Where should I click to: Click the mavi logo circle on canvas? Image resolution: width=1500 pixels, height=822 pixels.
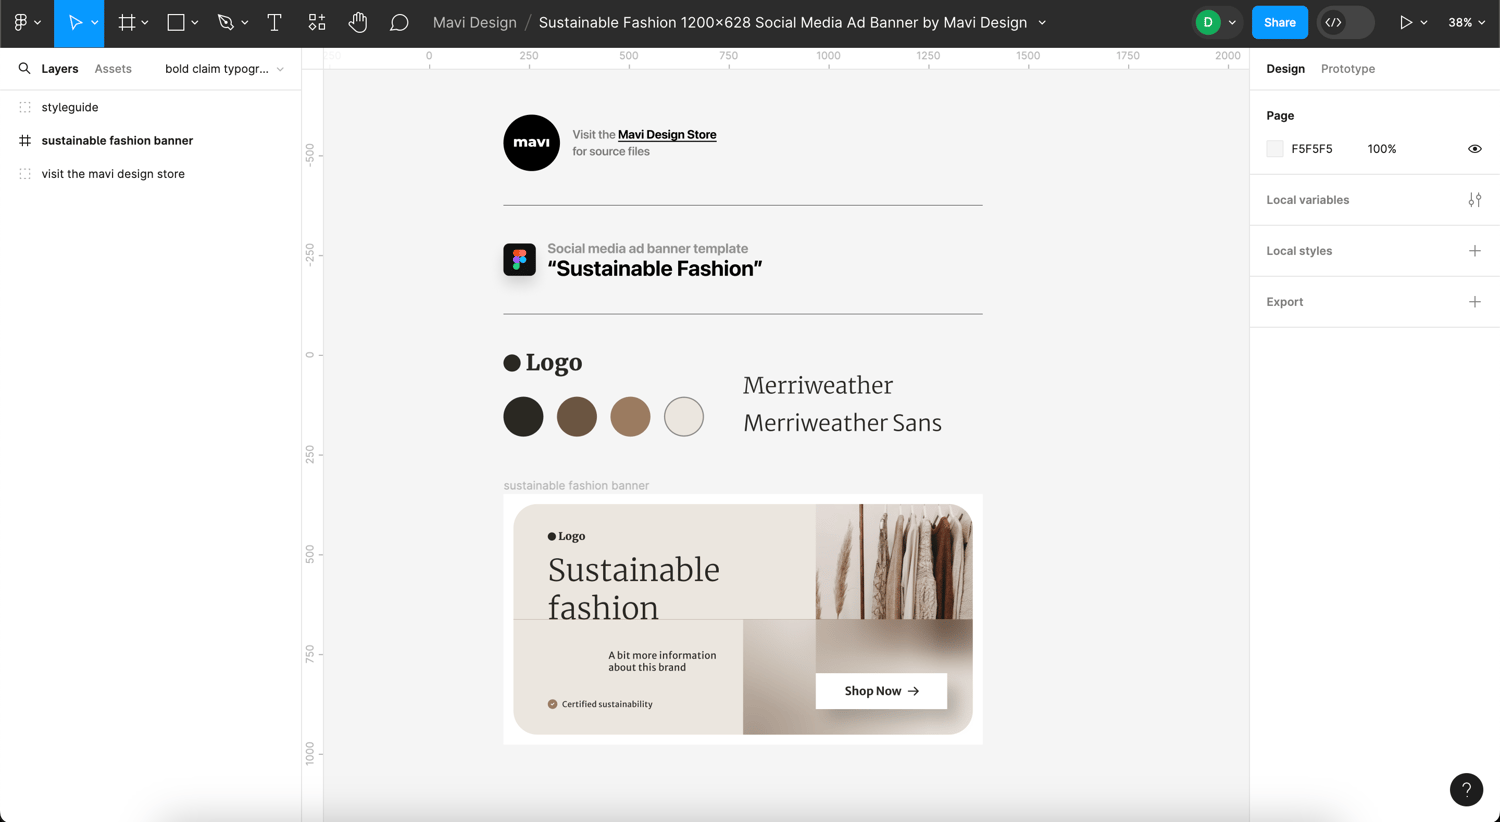531,143
